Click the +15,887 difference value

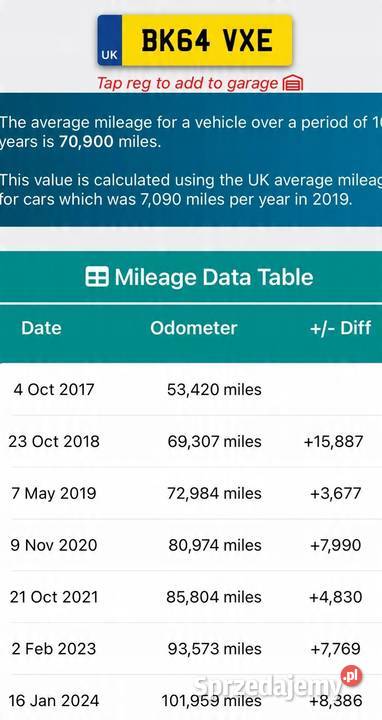coord(333,442)
